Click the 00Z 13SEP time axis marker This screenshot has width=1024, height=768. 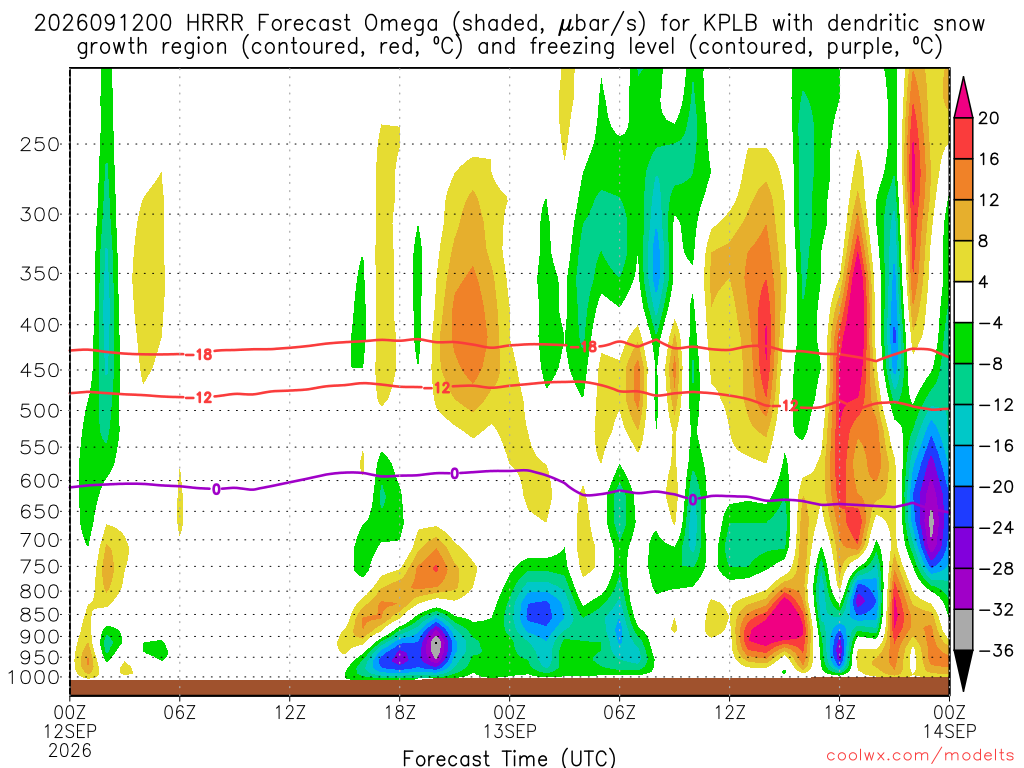[x=509, y=721]
